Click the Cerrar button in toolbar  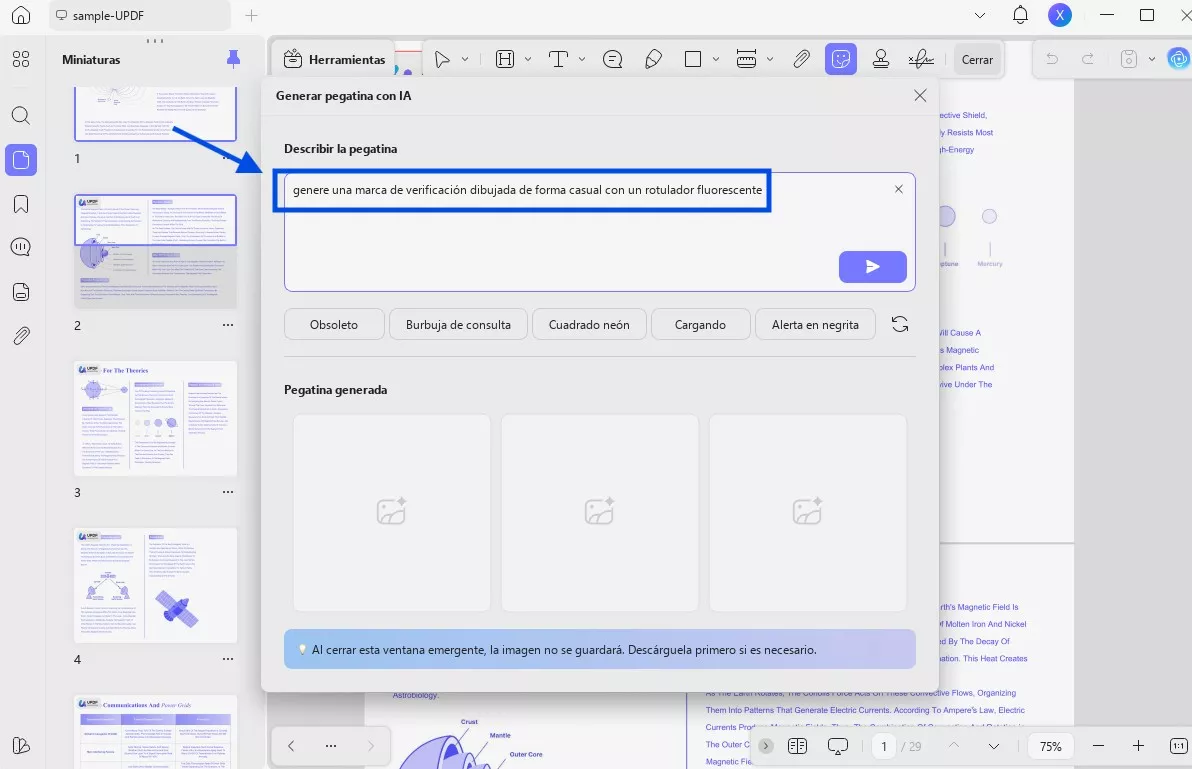click(977, 59)
